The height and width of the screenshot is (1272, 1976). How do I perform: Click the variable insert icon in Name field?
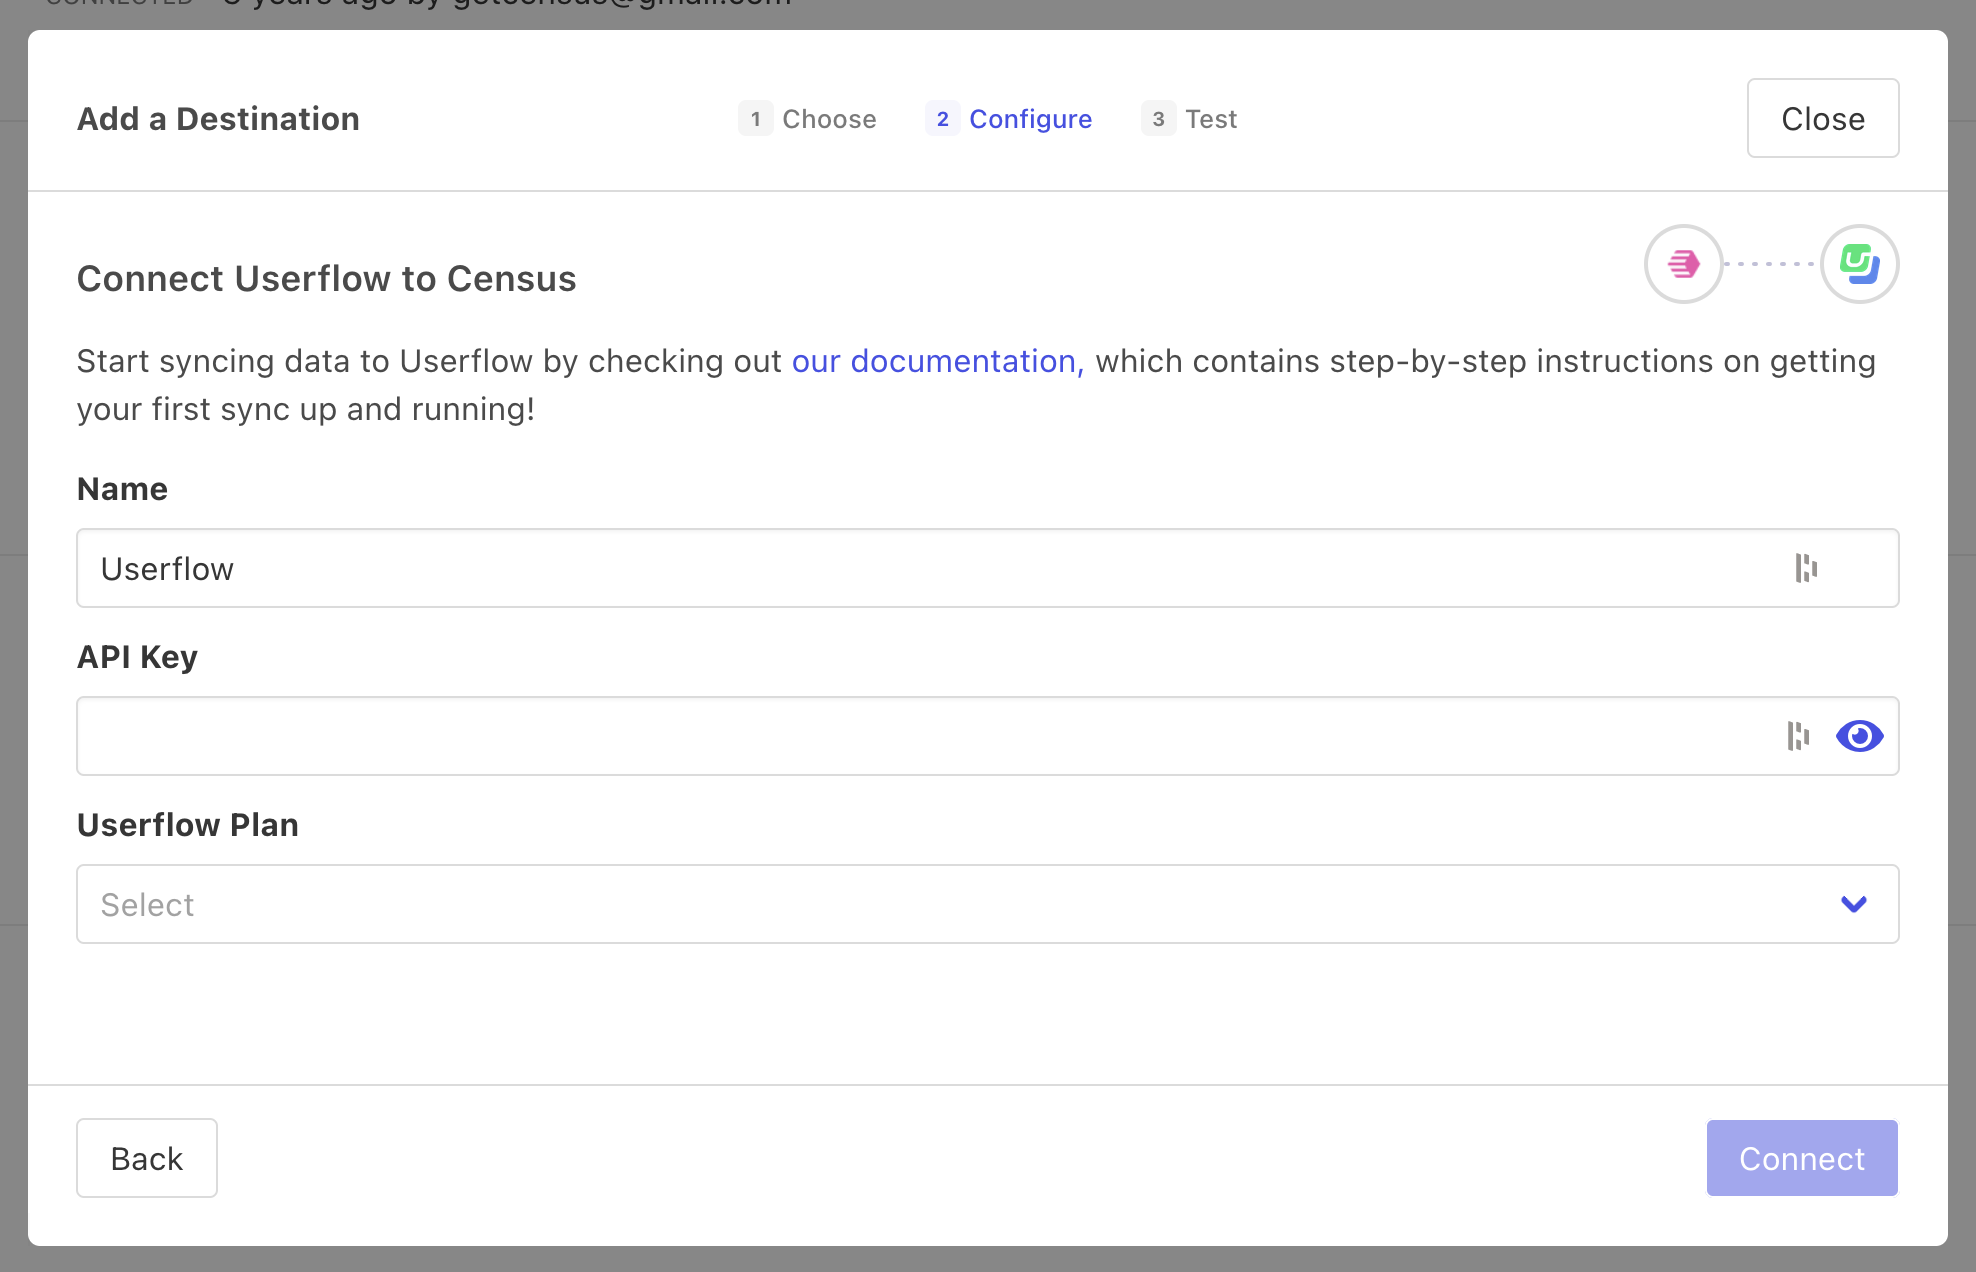coord(1806,568)
